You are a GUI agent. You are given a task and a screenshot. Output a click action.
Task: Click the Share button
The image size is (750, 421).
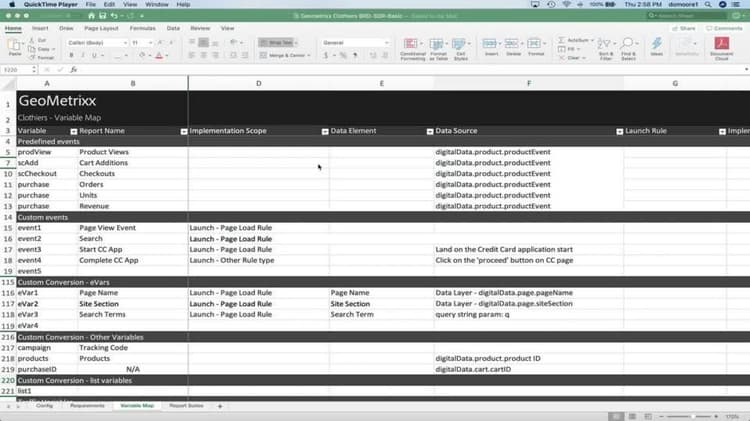(x=684, y=28)
